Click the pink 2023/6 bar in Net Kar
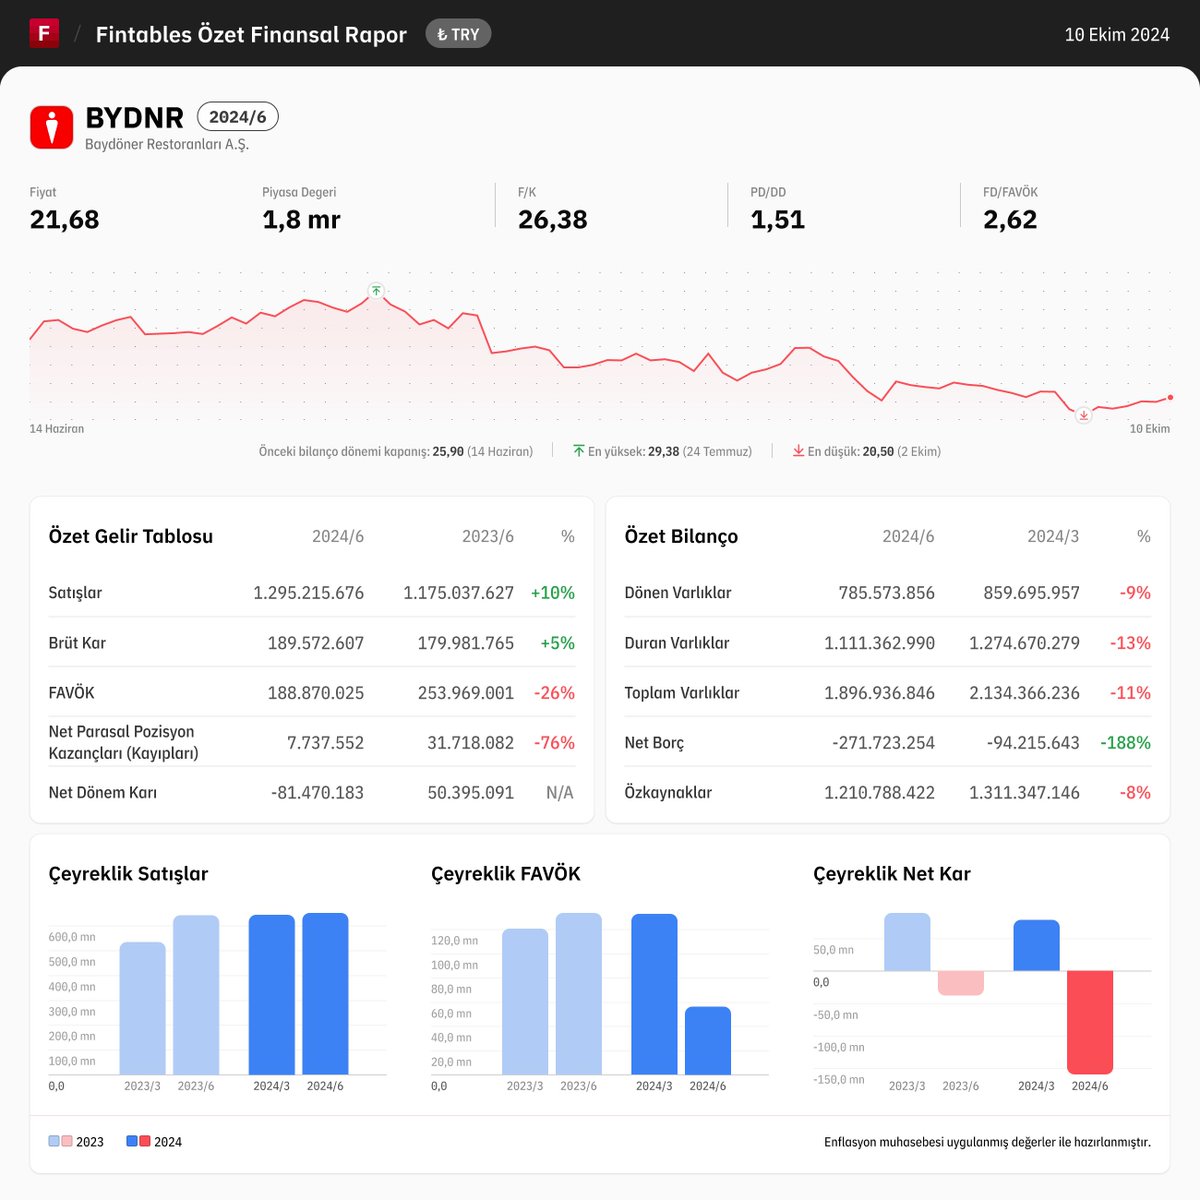This screenshot has height=1200, width=1200. pos(961,983)
